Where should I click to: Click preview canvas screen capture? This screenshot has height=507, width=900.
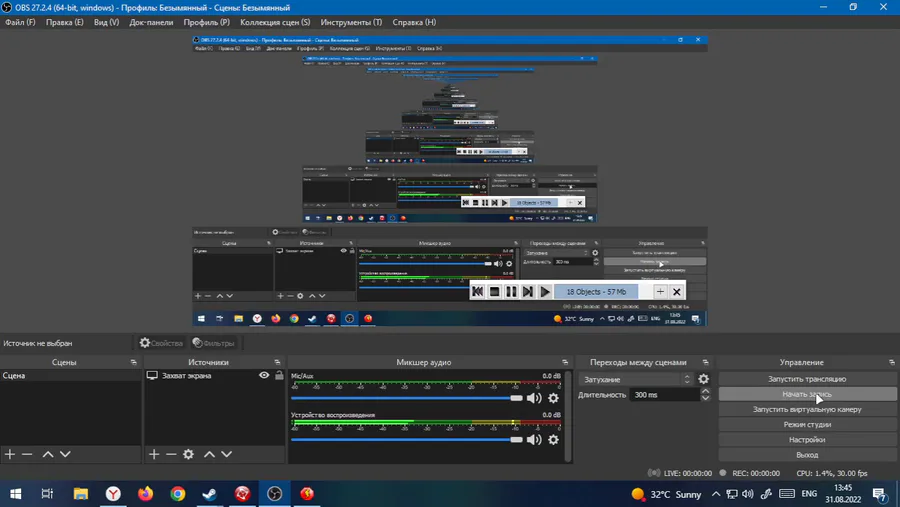click(x=449, y=181)
